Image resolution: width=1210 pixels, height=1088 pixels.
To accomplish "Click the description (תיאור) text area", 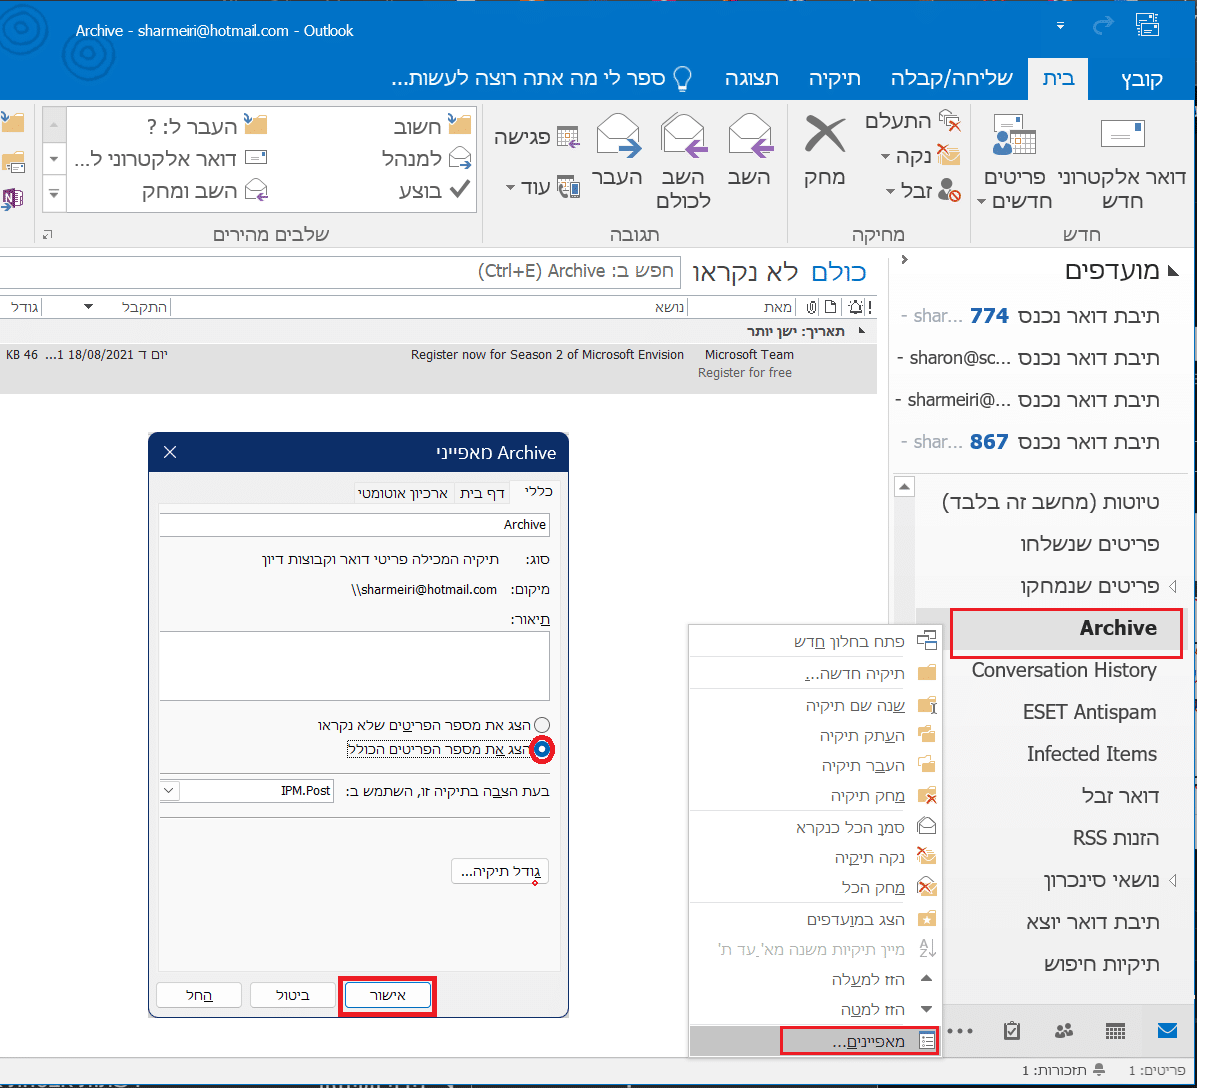I will point(354,666).
